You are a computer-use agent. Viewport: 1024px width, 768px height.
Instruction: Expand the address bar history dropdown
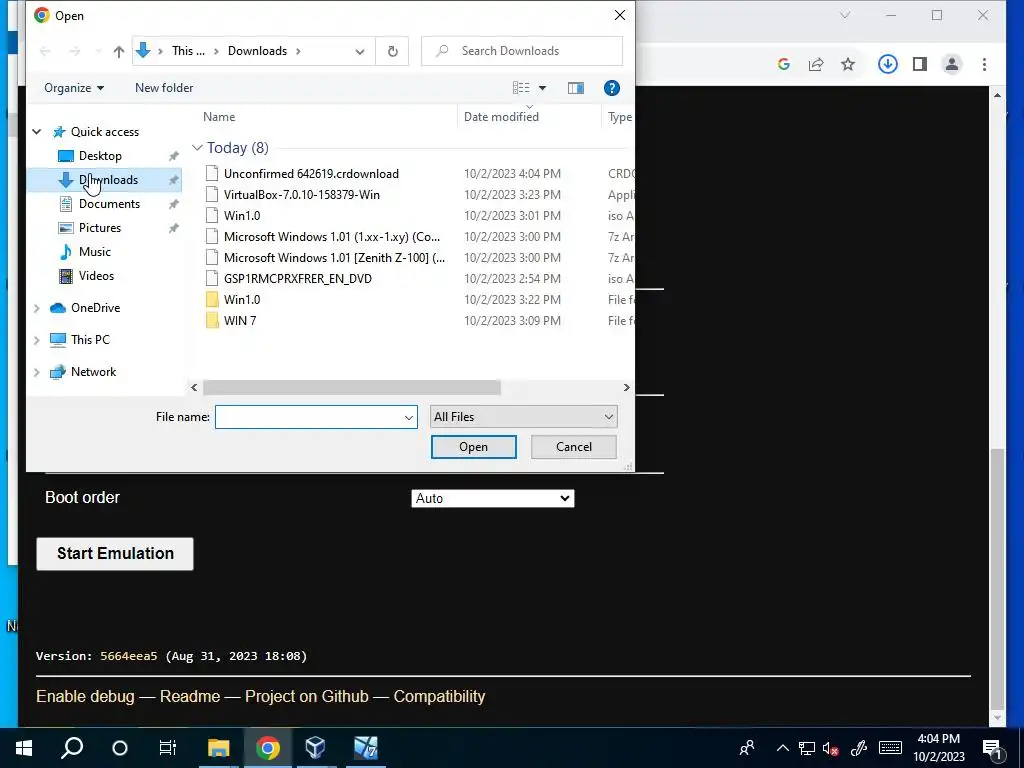(359, 52)
